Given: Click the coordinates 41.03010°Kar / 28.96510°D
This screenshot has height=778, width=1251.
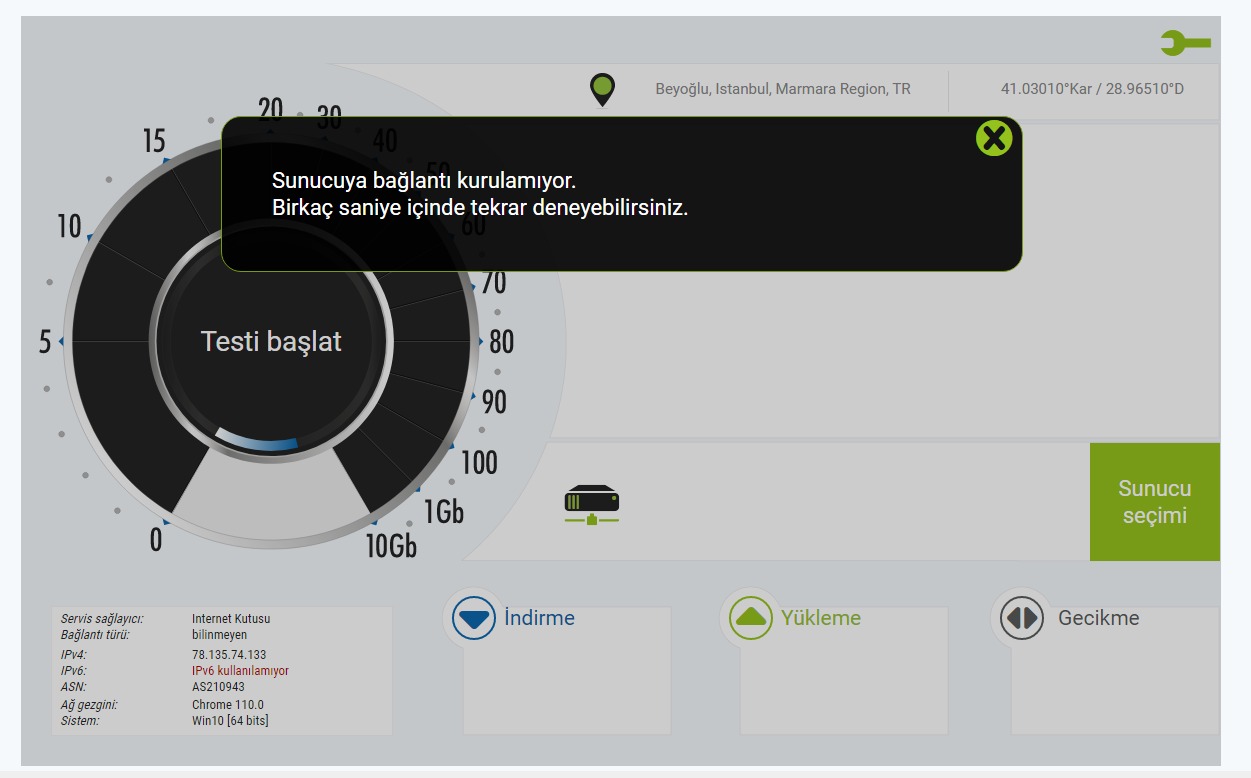Looking at the screenshot, I should 1092,89.
